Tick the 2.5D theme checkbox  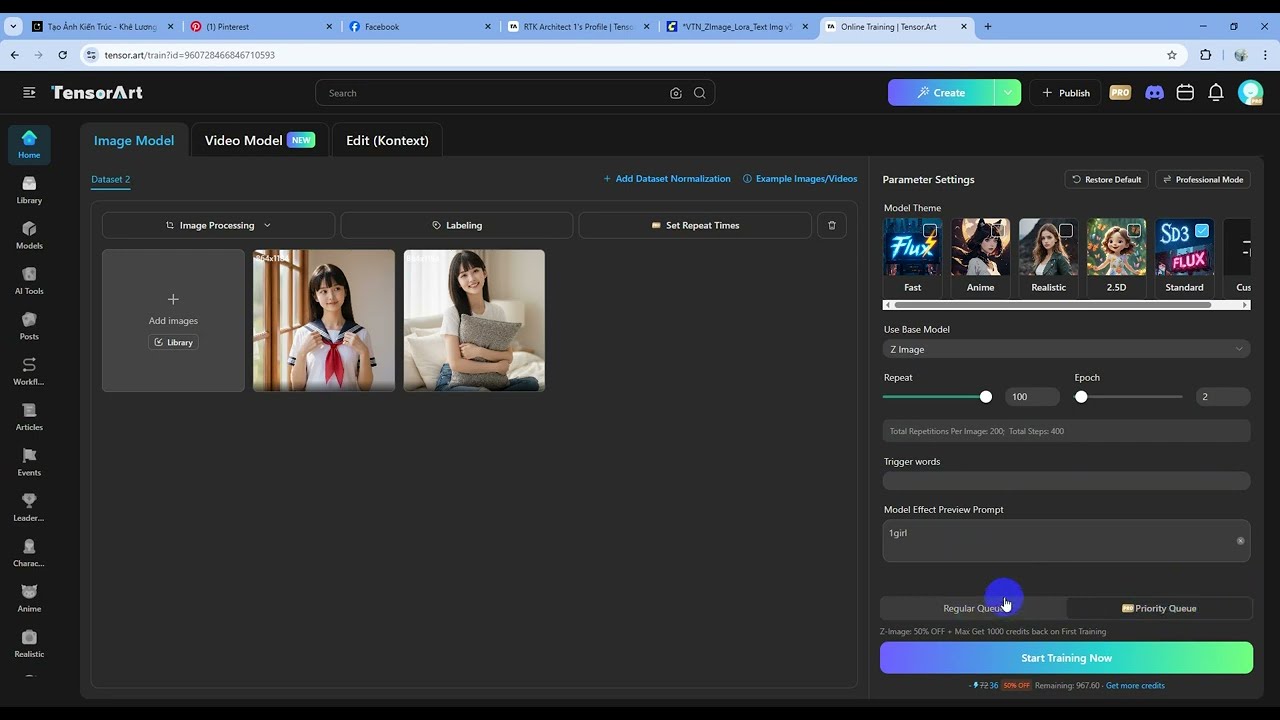coord(1134,231)
